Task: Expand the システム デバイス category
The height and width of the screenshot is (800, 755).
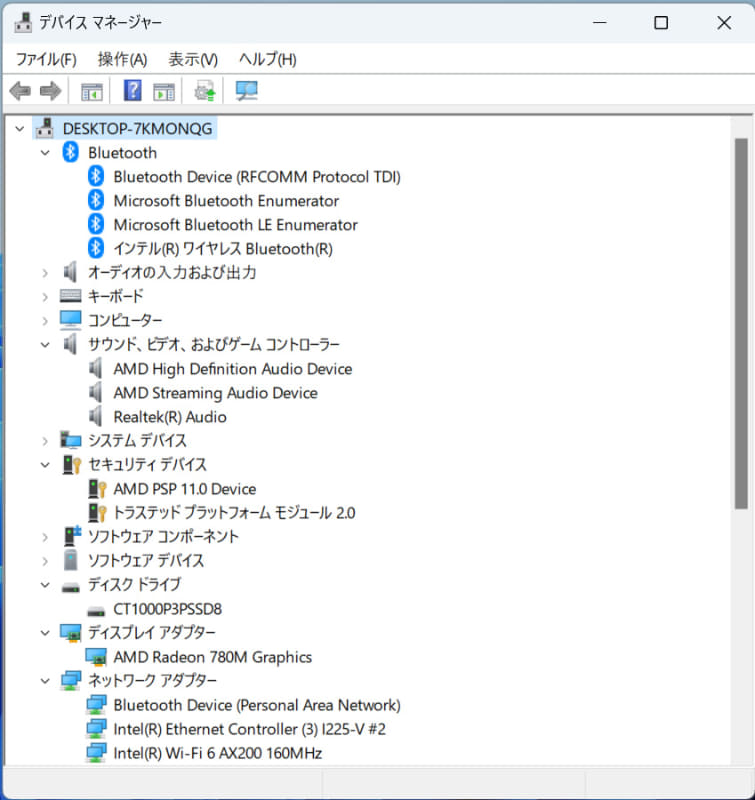Action: coord(45,441)
